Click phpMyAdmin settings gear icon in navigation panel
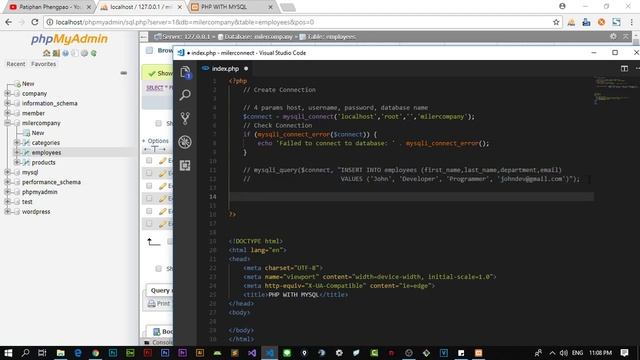 tap(84, 53)
